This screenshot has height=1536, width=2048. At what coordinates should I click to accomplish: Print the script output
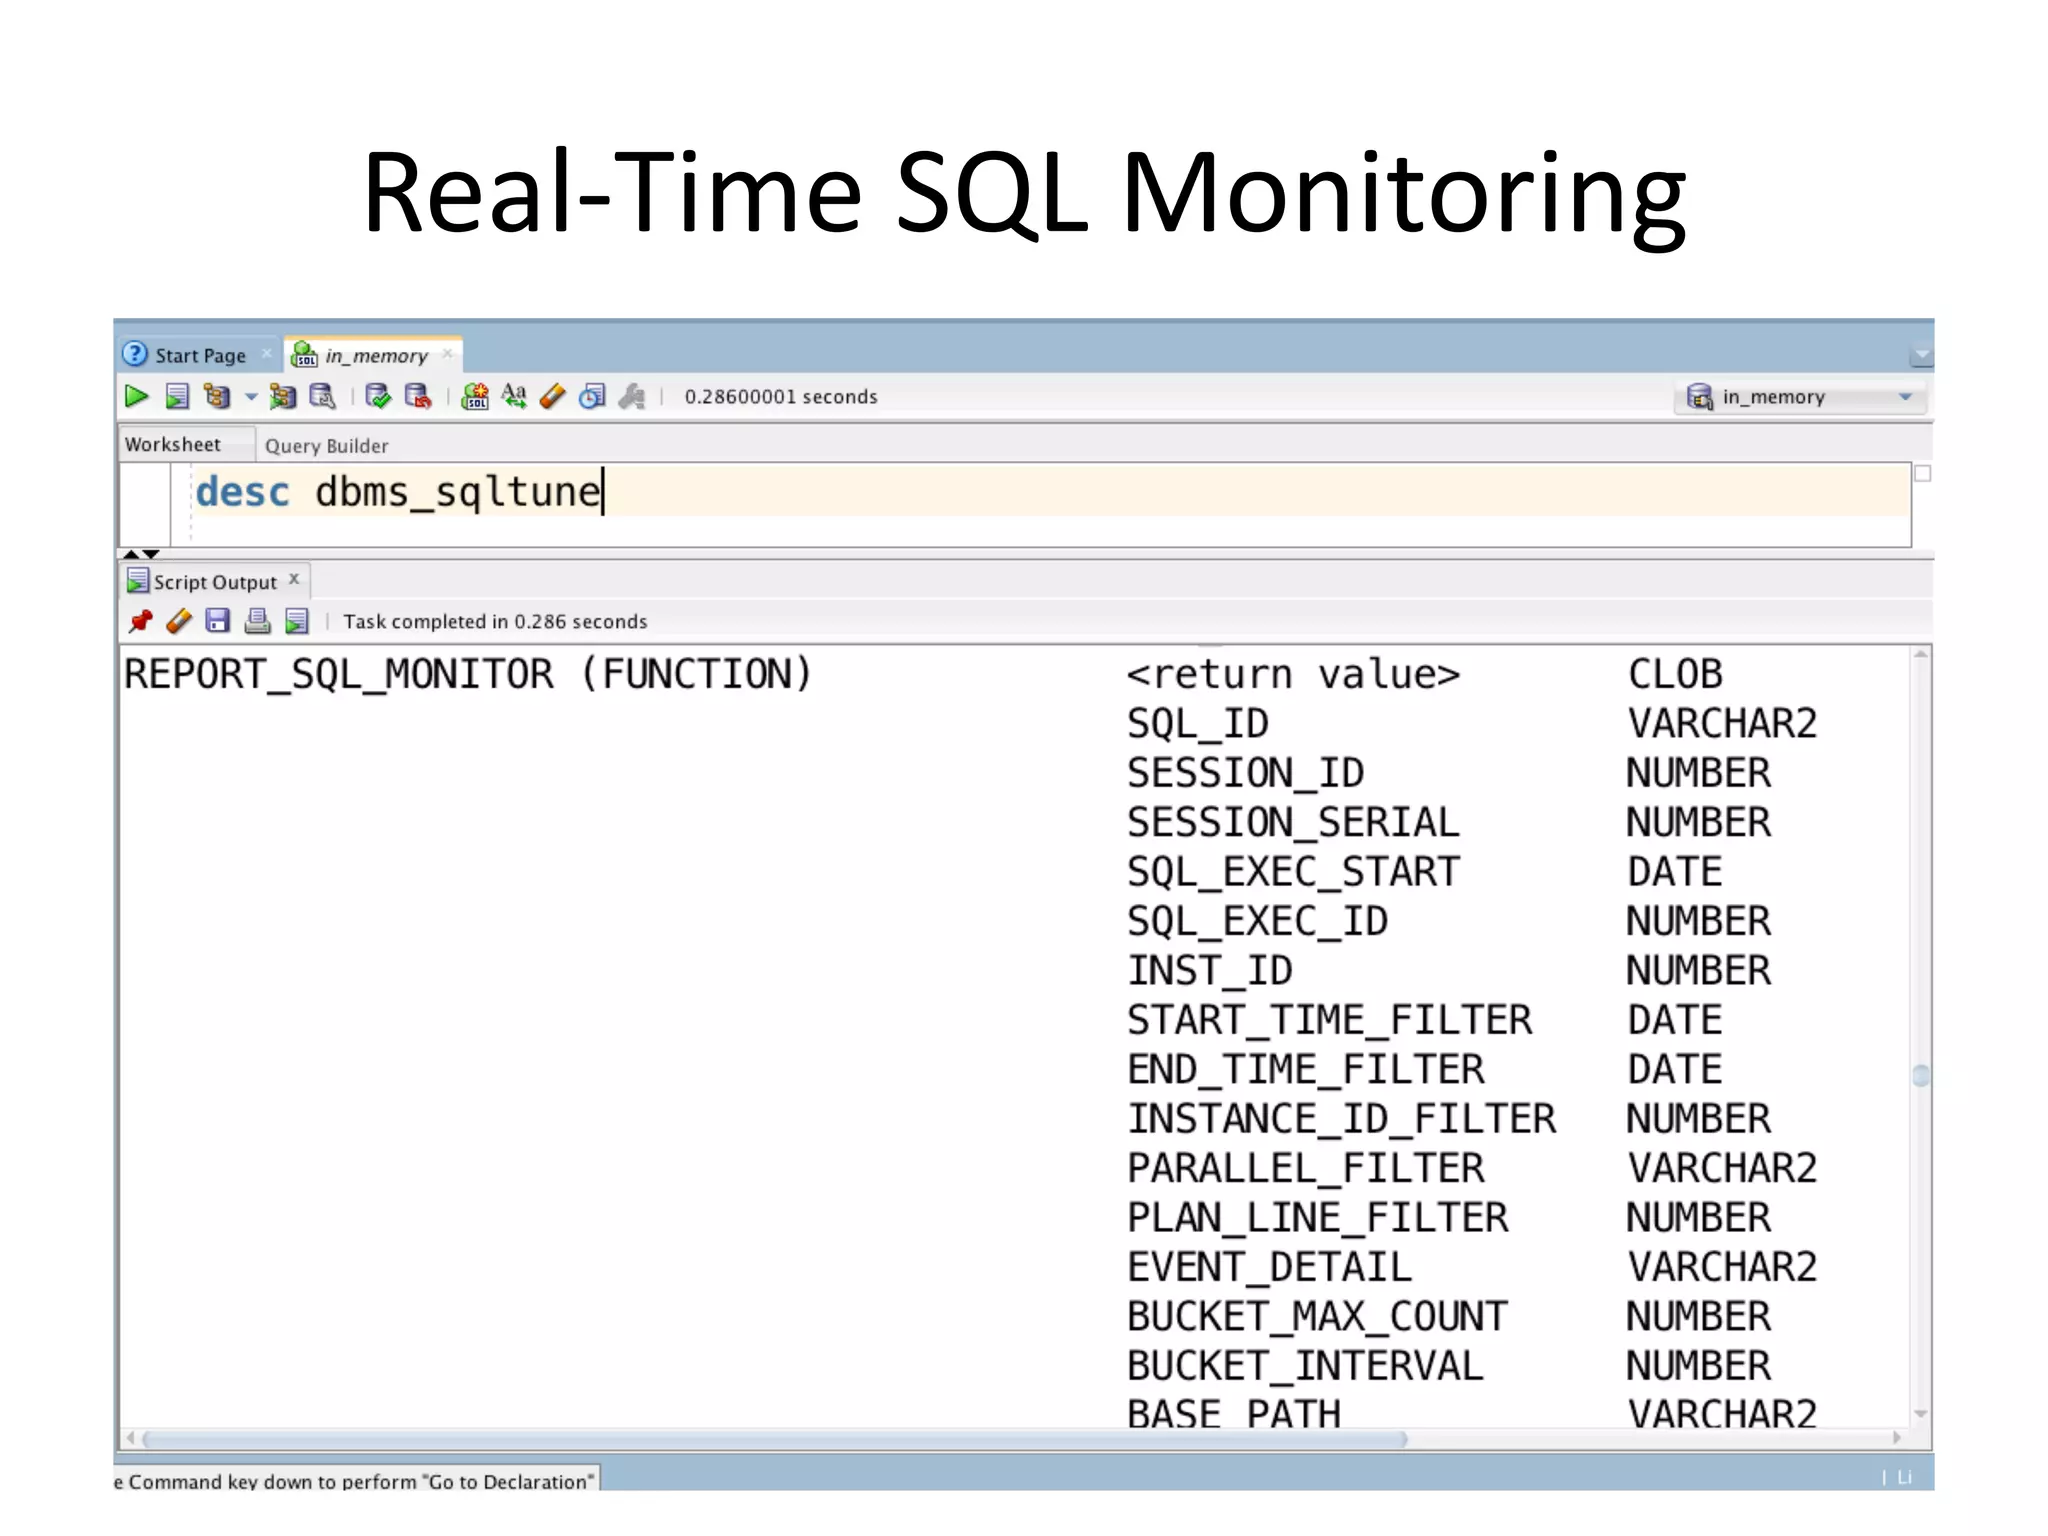tap(257, 621)
